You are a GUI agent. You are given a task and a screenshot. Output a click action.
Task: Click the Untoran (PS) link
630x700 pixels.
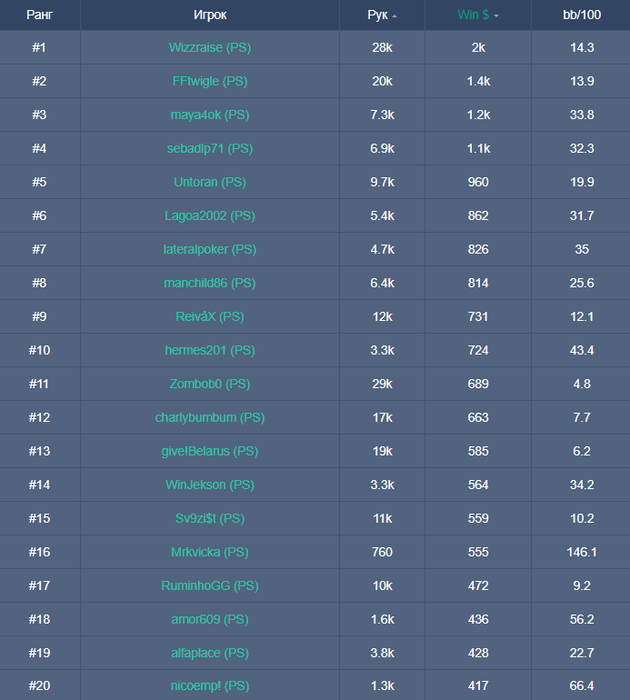tap(210, 182)
